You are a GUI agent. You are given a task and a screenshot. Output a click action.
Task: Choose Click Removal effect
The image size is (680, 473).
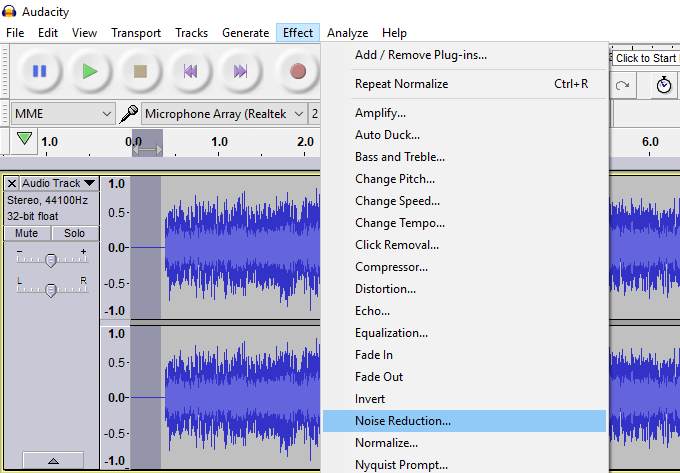pyautogui.click(x=464, y=245)
